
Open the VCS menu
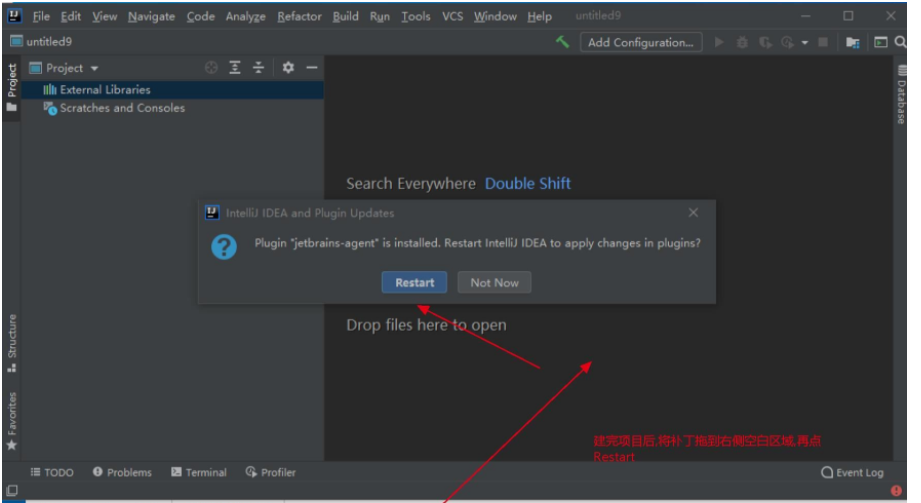(452, 16)
